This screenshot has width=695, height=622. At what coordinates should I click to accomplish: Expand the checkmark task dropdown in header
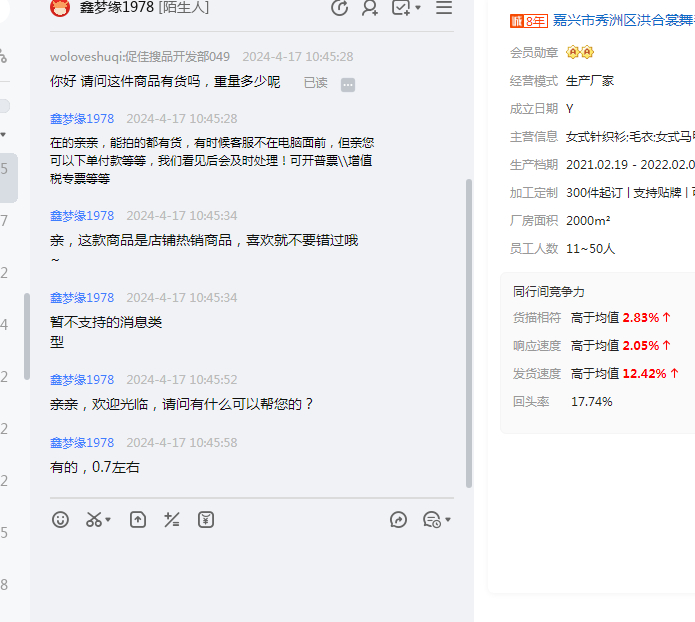[418, 8]
